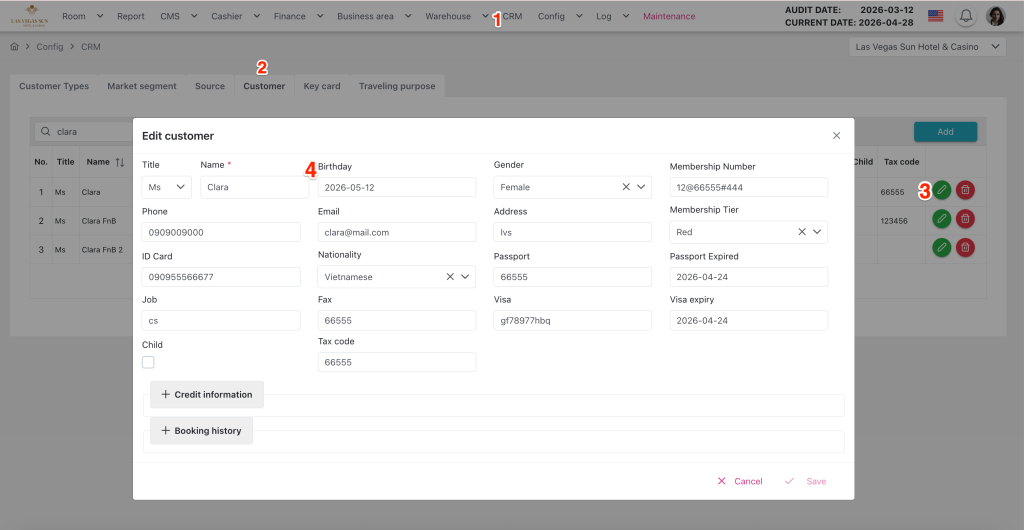Clear the Gender field selection

click(x=626, y=187)
